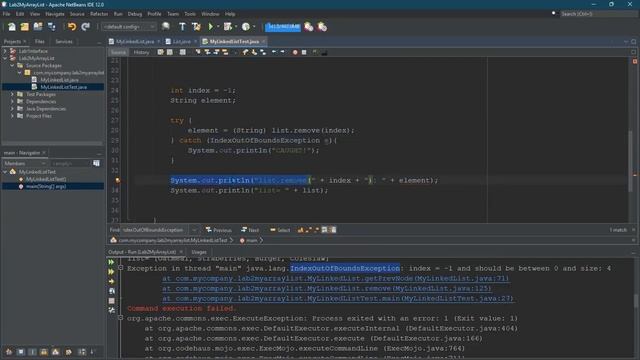Image resolution: width=640 pixels, height=360 pixels.
Task: Click the New Project toolbar icon
Action: pos(25,27)
